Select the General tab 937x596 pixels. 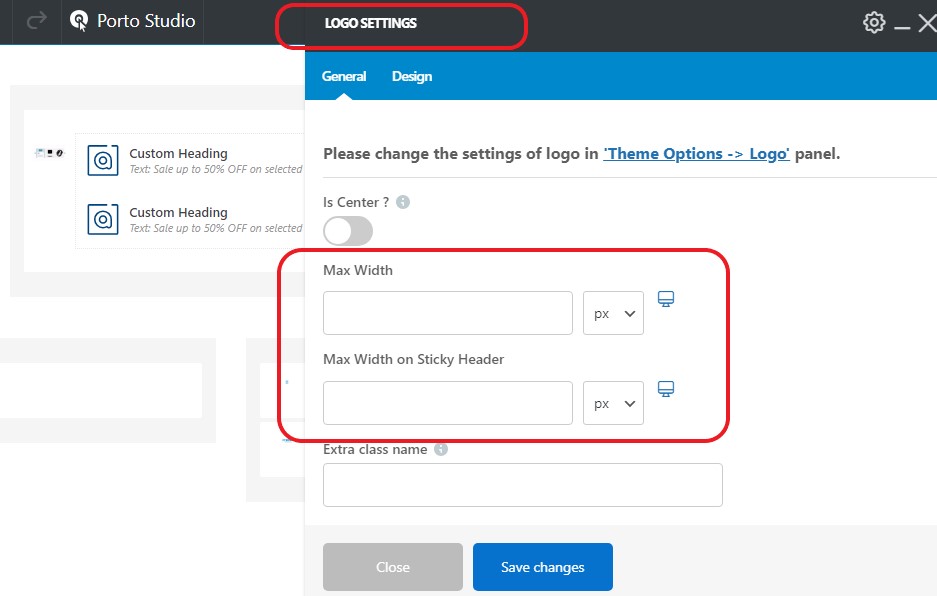pyautogui.click(x=344, y=76)
